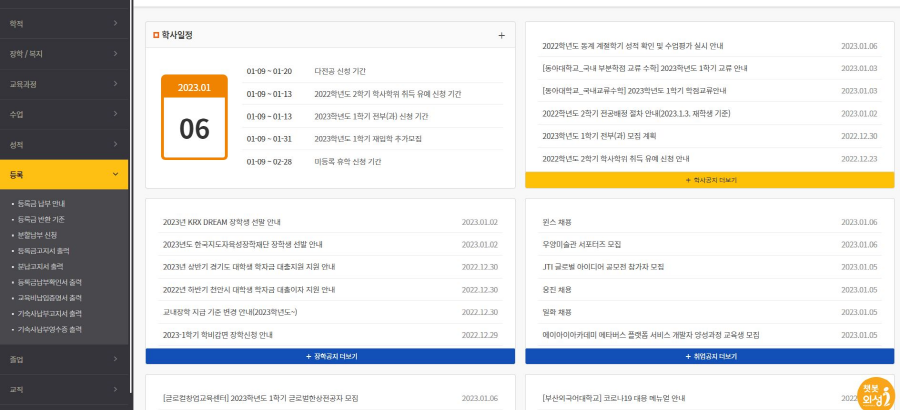Open 우양미술관 서포터즈 모집 notice
This screenshot has height=410, width=900.
tap(581, 244)
